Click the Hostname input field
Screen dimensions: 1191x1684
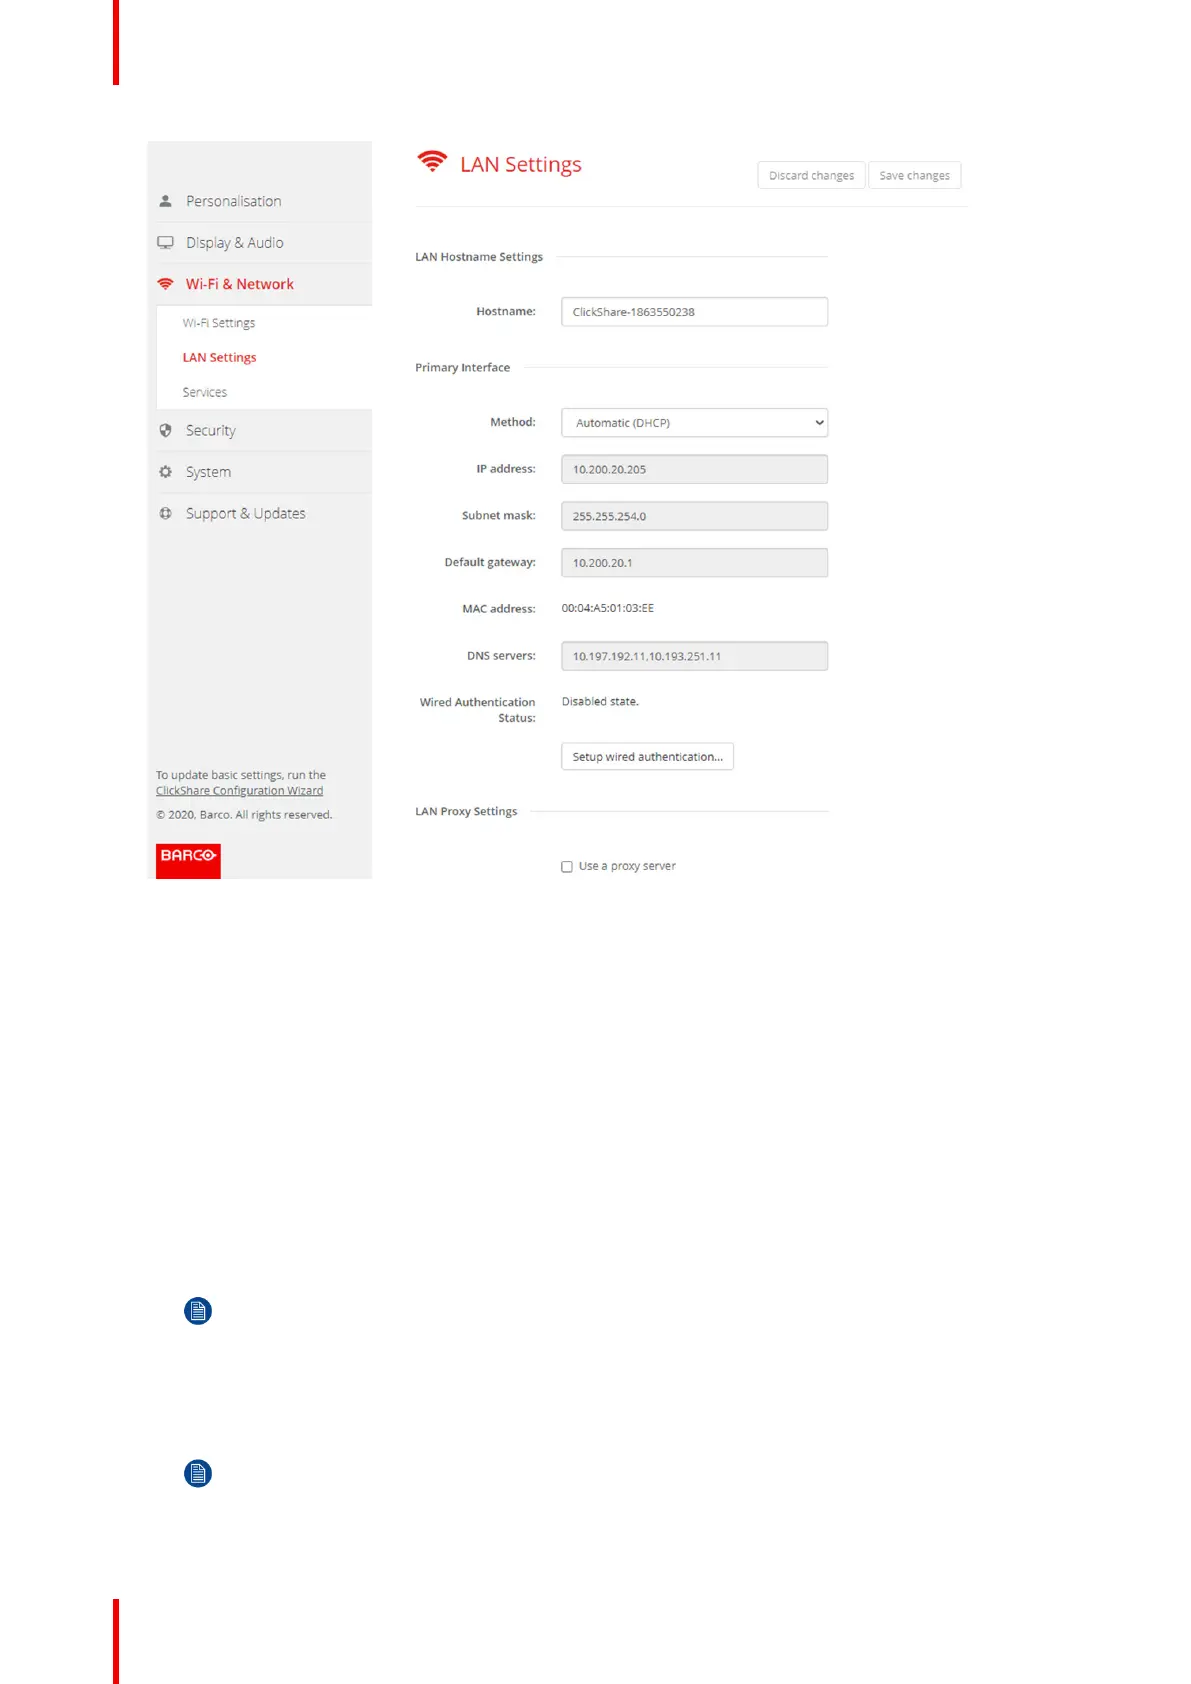pyautogui.click(x=694, y=311)
